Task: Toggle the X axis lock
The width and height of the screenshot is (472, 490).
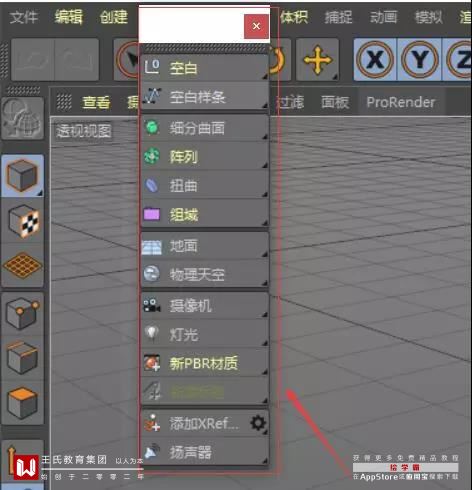Action: (x=375, y=60)
